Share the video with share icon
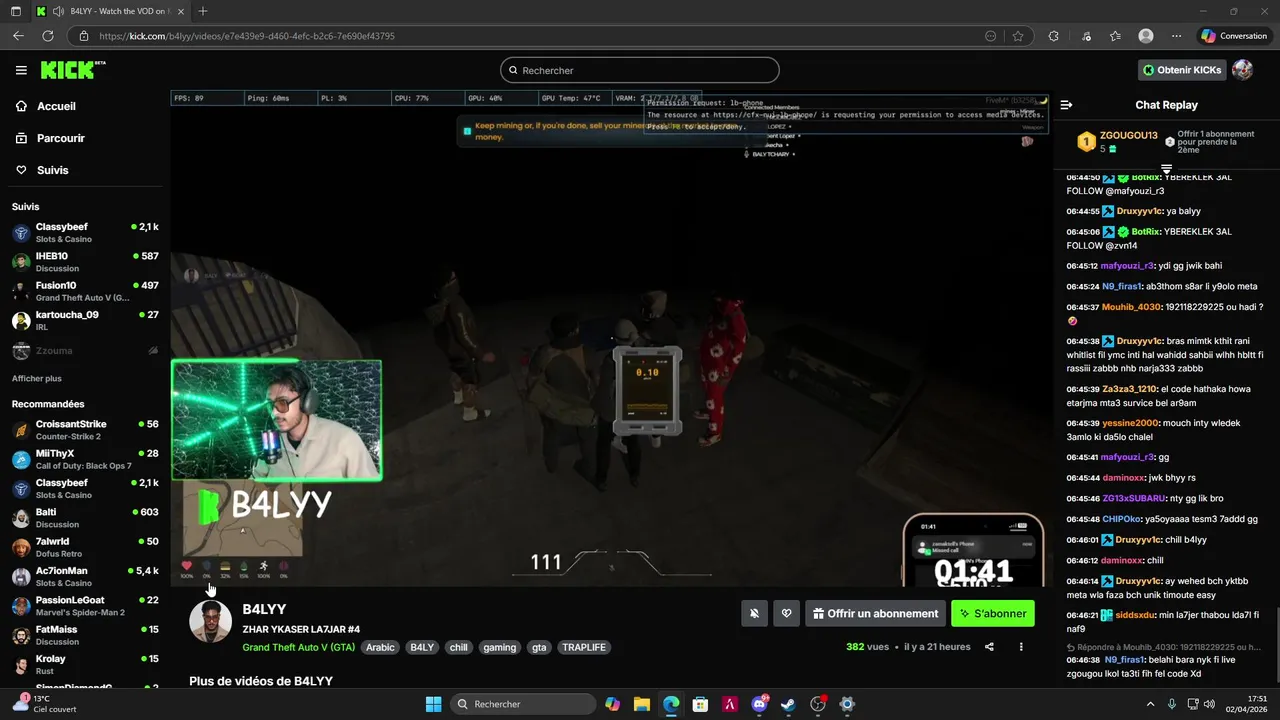This screenshot has width=1280, height=720. pyautogui.click(x=989, y=647)
